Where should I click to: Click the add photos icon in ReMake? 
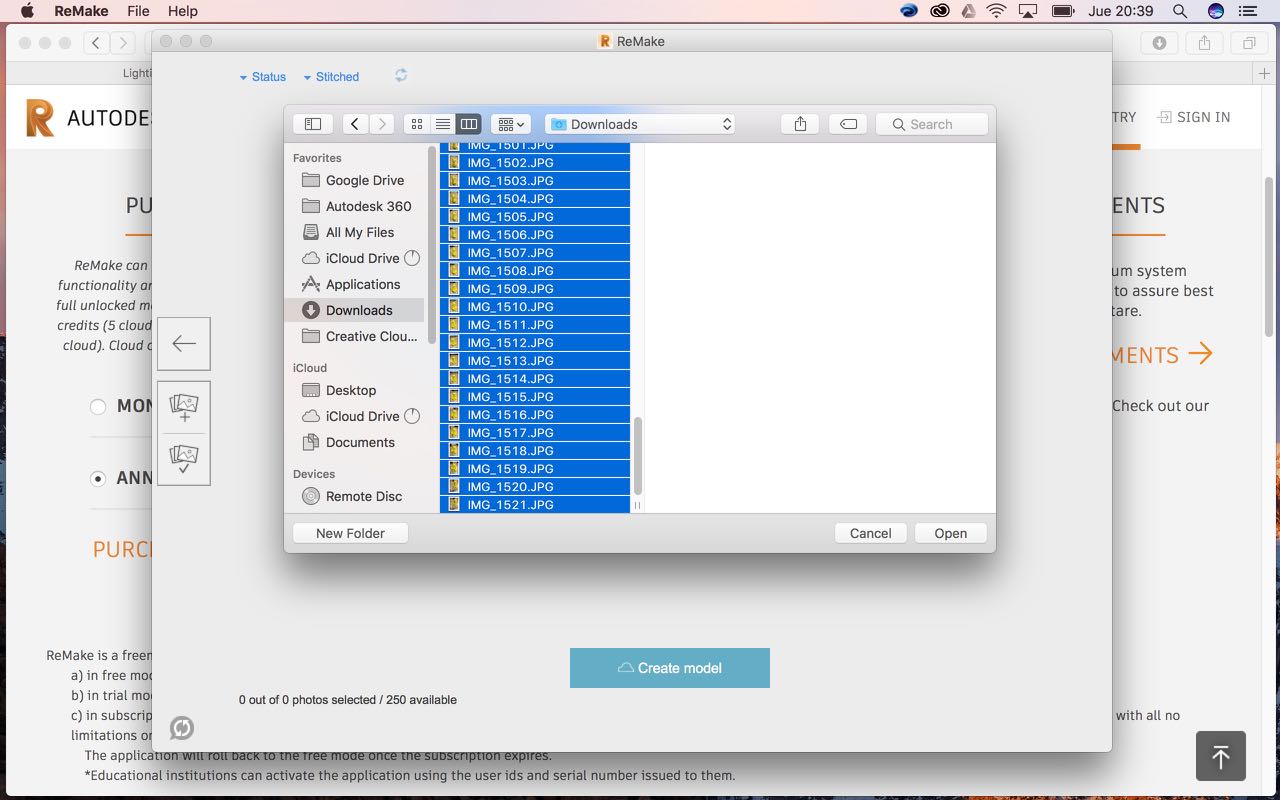[184, 408]
